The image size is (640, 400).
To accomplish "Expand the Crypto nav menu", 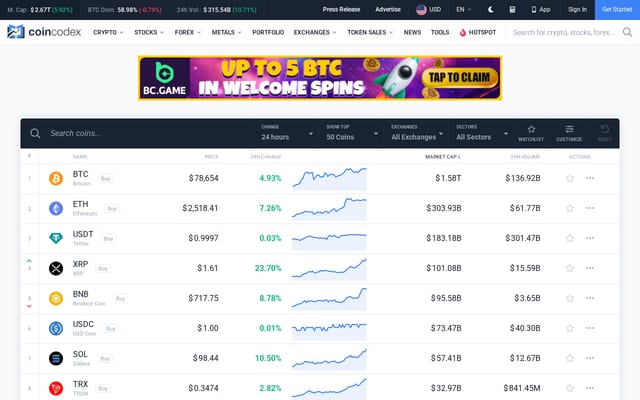I will (108, 32).
